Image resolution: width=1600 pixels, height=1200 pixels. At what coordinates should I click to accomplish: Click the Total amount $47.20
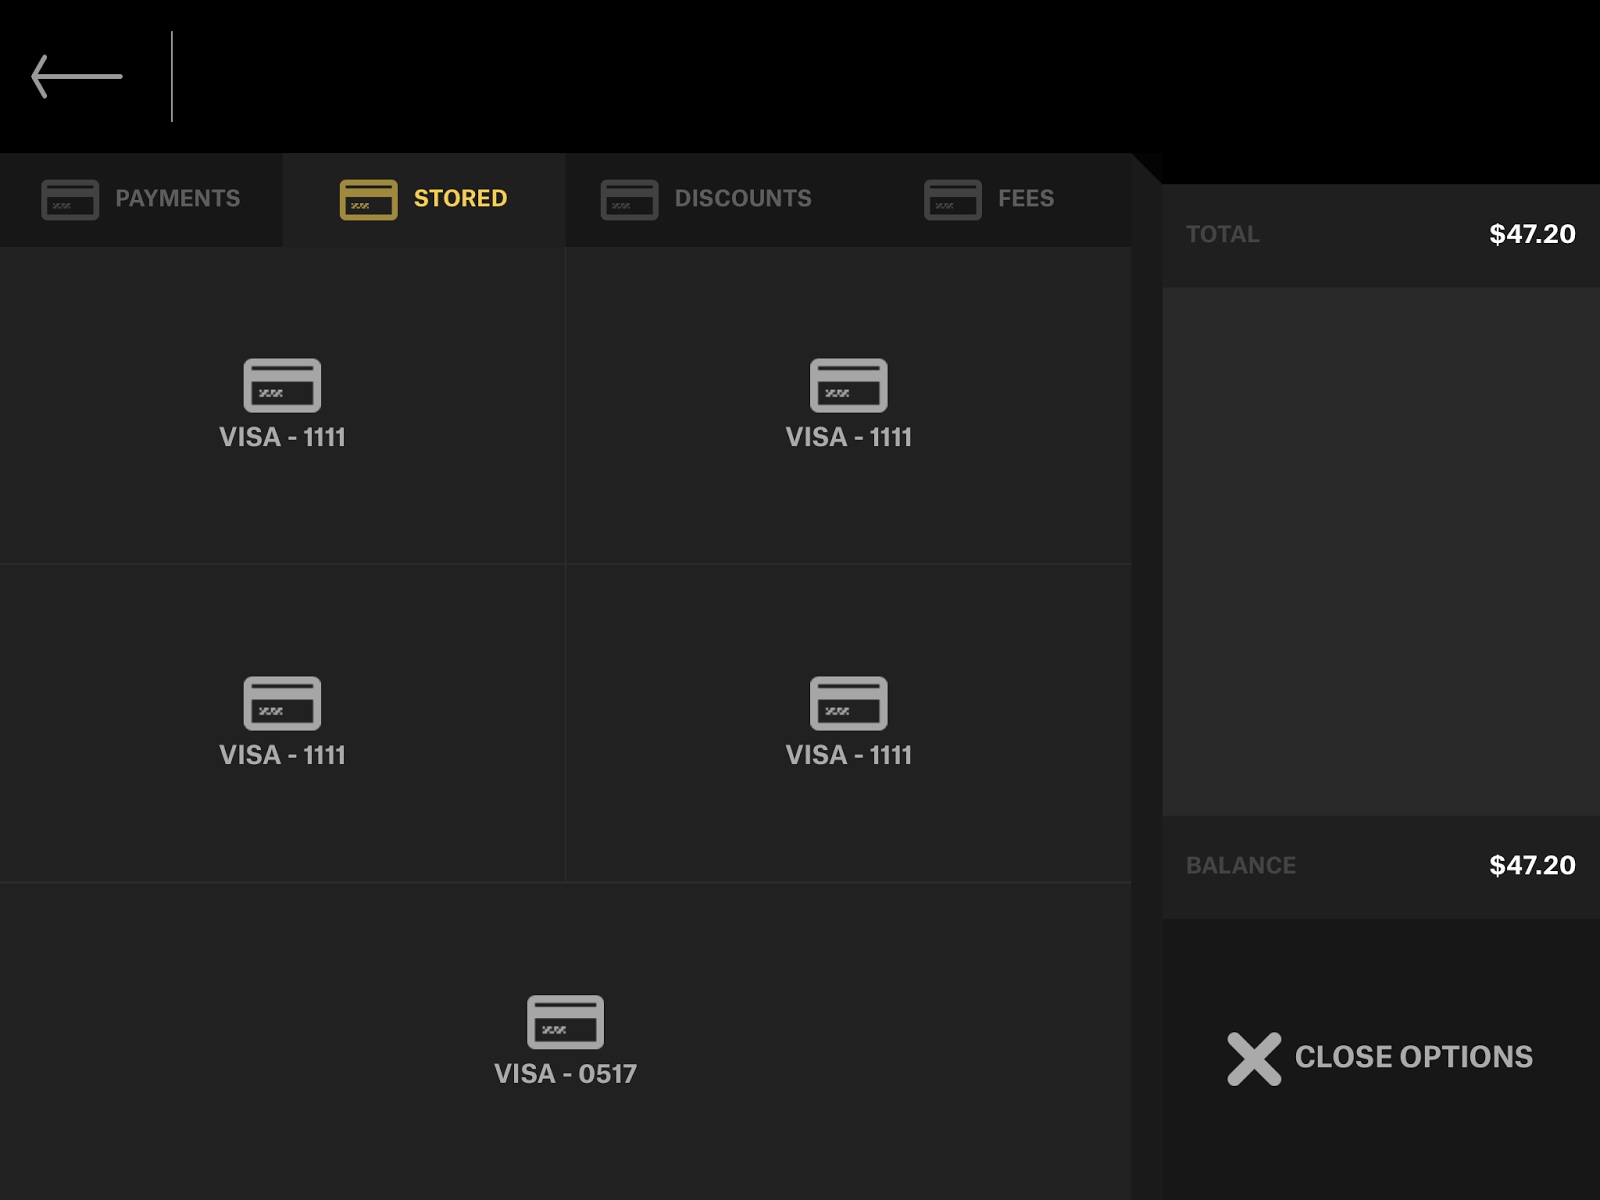point(1531,234)
